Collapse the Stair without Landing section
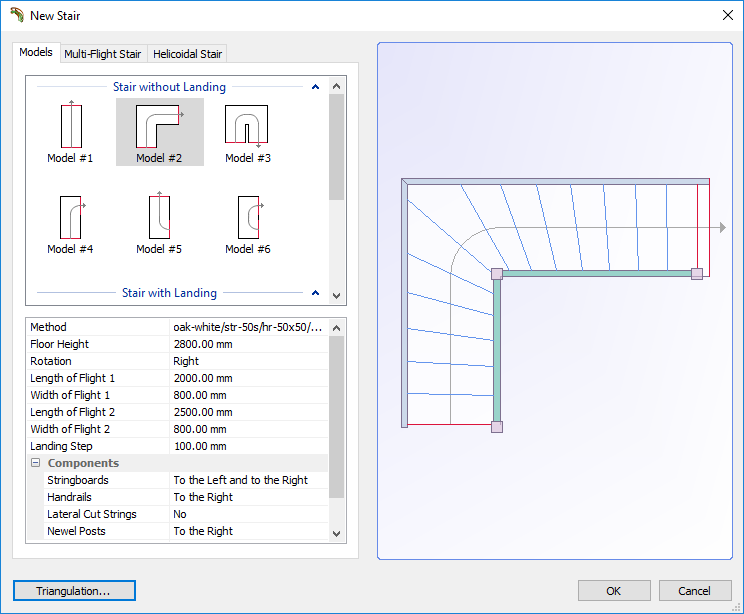The image size is (744, 614). click(x=316, y=87)
